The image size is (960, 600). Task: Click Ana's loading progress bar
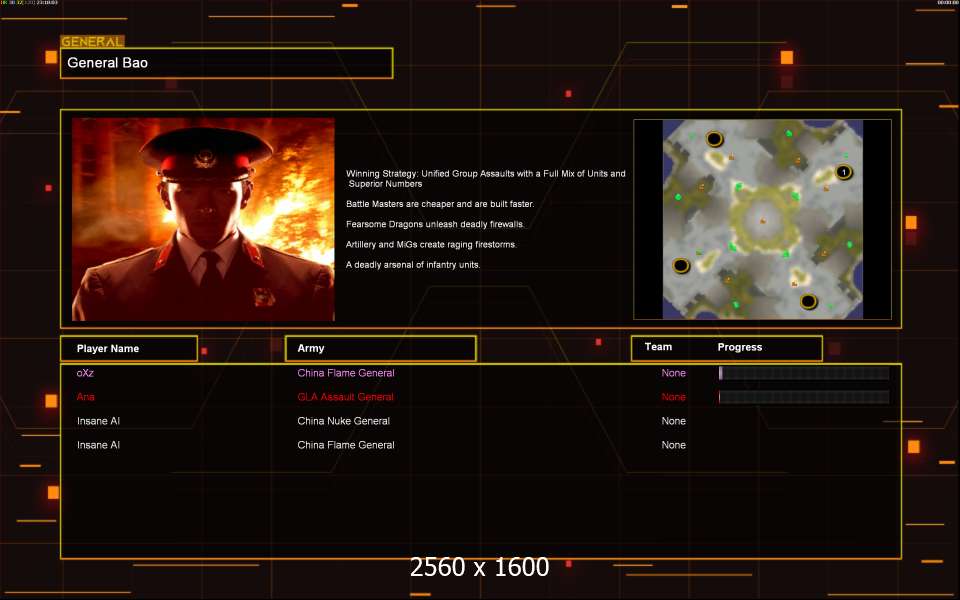(804, 397)
